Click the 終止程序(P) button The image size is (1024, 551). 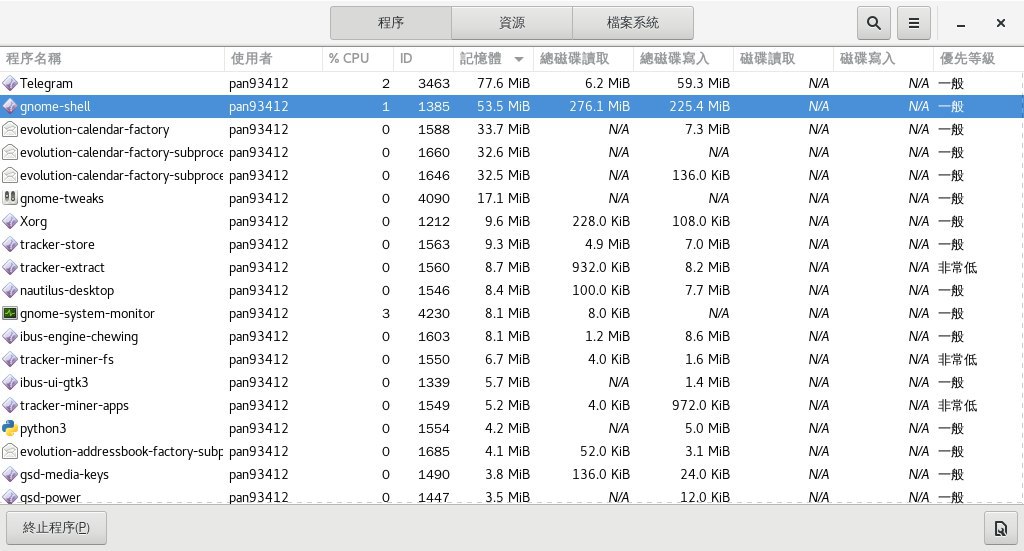click(56, 527)
